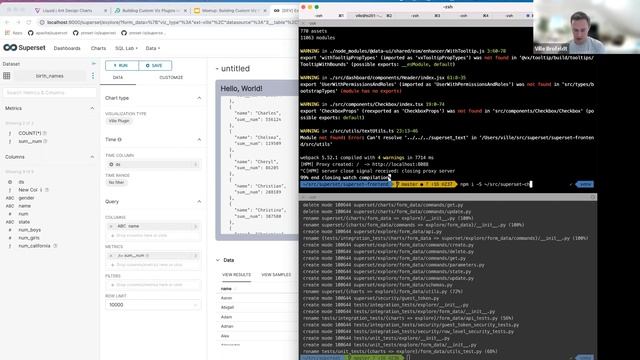Open the time column ds selector
The height and width of the screenshot is (360, 640).
coord(153,164)
